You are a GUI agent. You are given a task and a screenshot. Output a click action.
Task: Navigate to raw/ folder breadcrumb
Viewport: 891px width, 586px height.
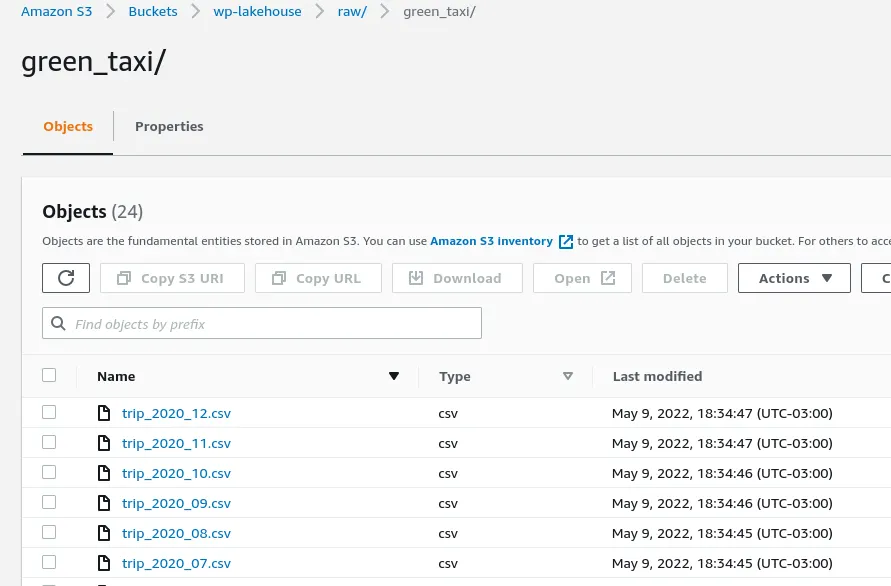click(x=352, y=11)
